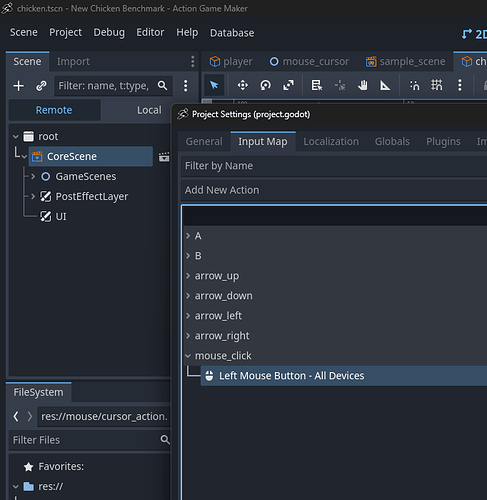Click the mouse icon of Left Mouse Button event
Image resolution: width=487 pixels, height=500 pixels.
(209, 376)
